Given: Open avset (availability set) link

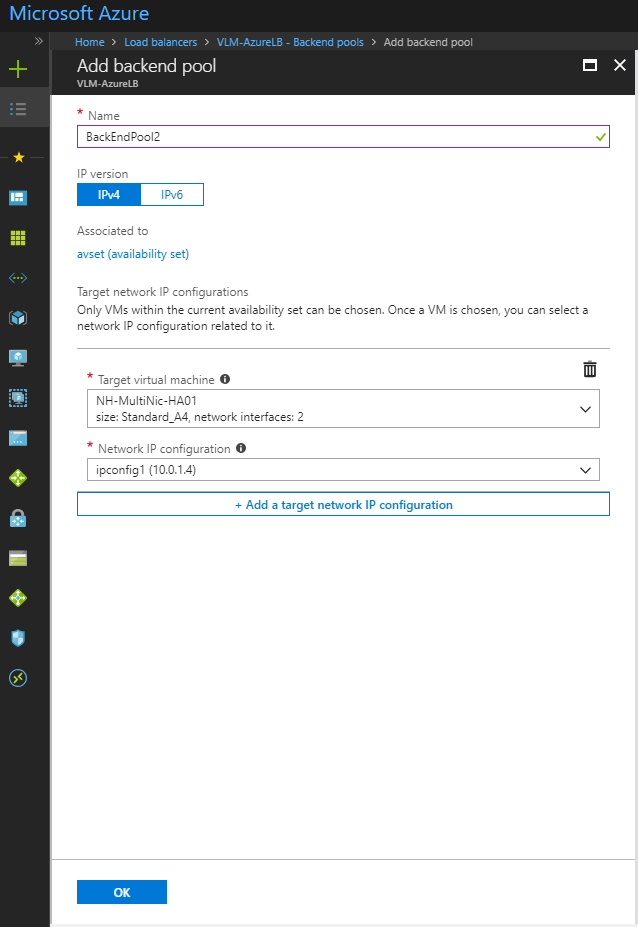Looking at the screenshot, I should (133, 254).
